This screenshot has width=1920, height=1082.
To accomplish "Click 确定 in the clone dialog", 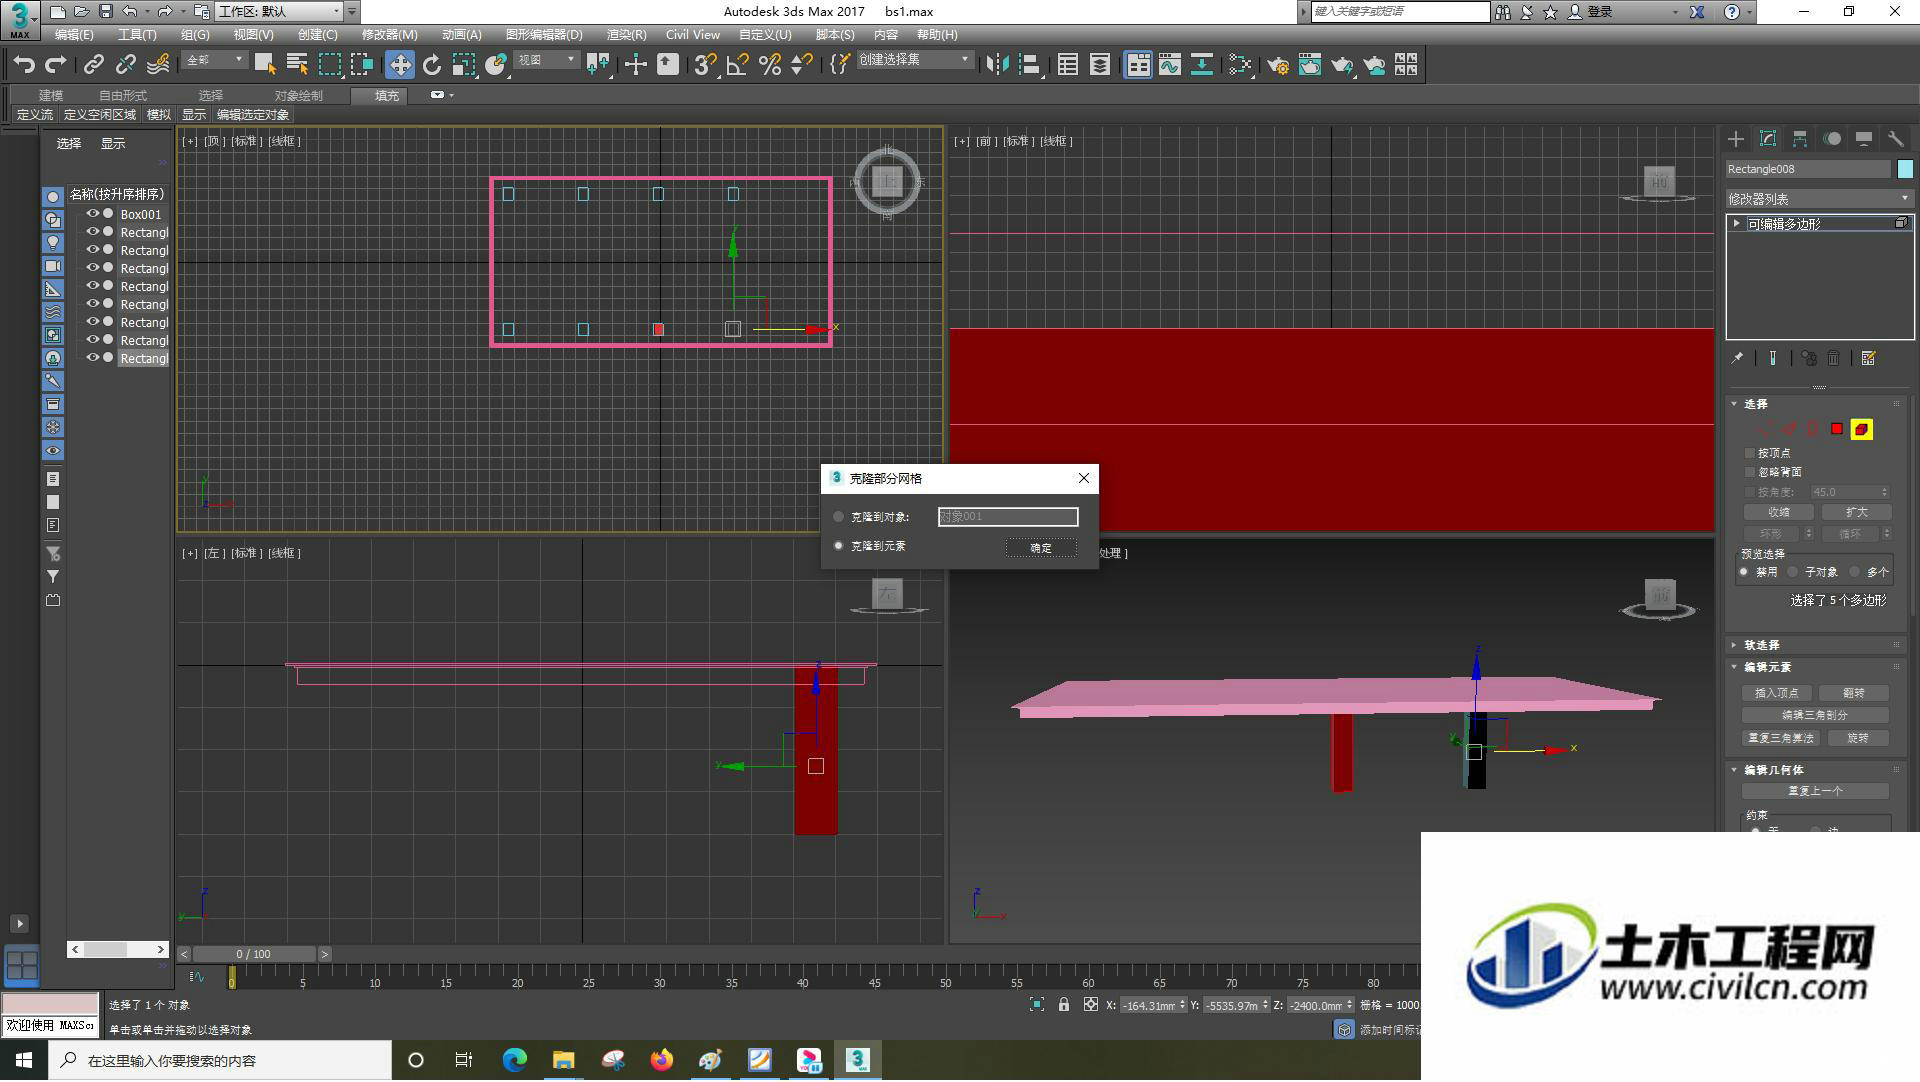I will point(1041,548).
